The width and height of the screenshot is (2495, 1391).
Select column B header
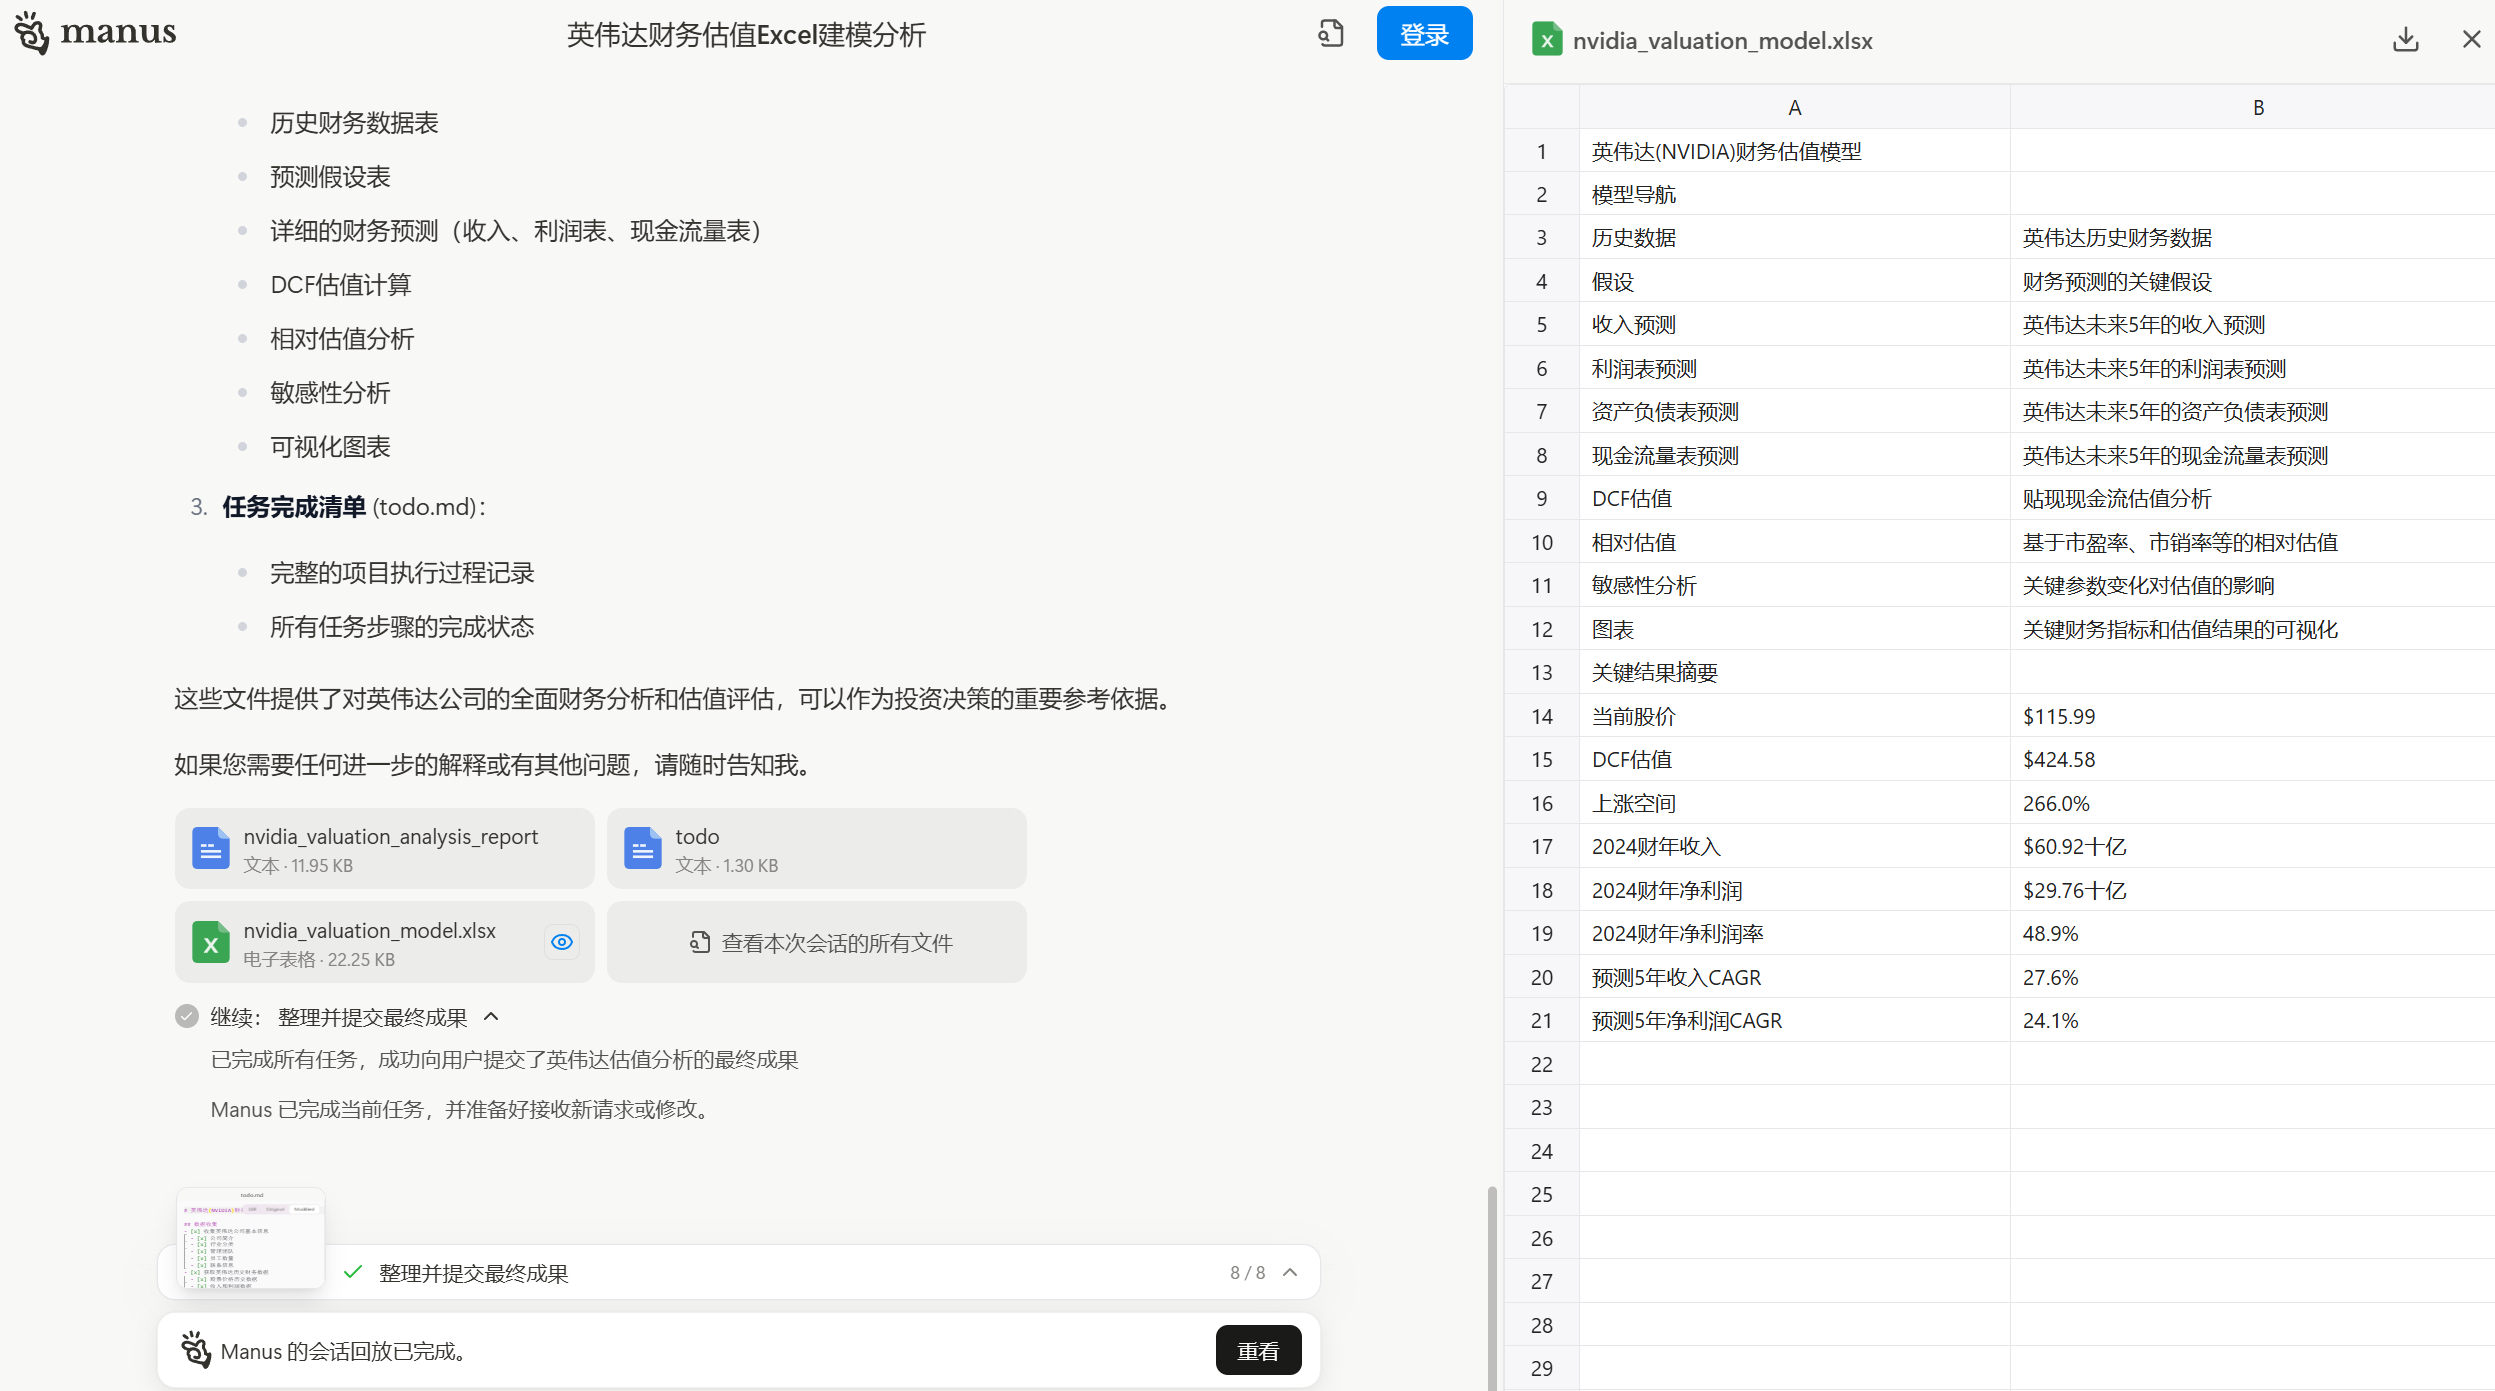(x=2258, y=108)
